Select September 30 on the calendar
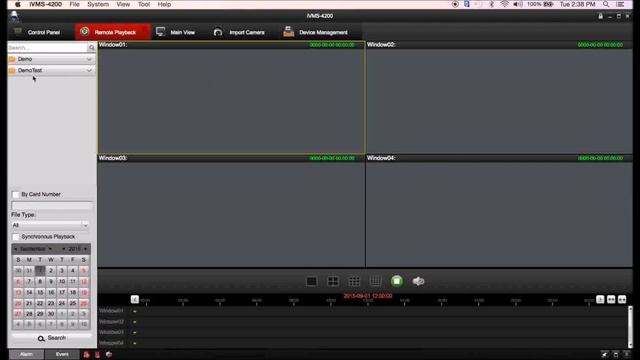 51,314
